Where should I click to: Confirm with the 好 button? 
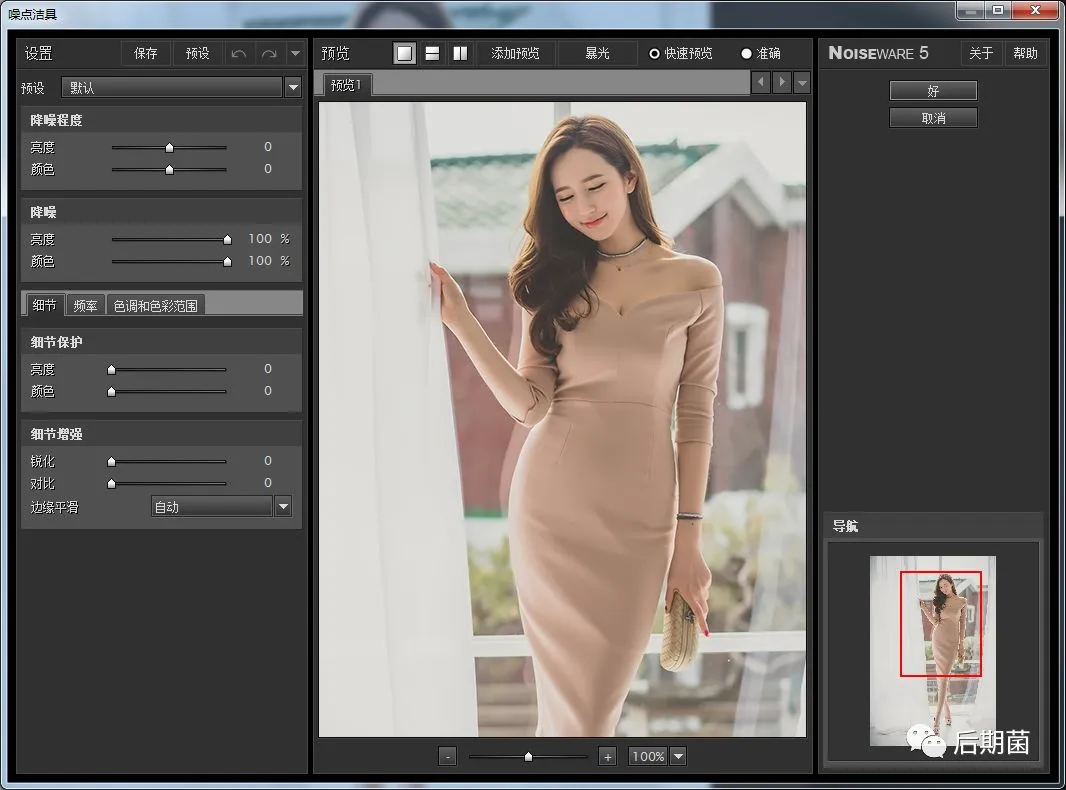pyautogui.click(x=933, y=91)
